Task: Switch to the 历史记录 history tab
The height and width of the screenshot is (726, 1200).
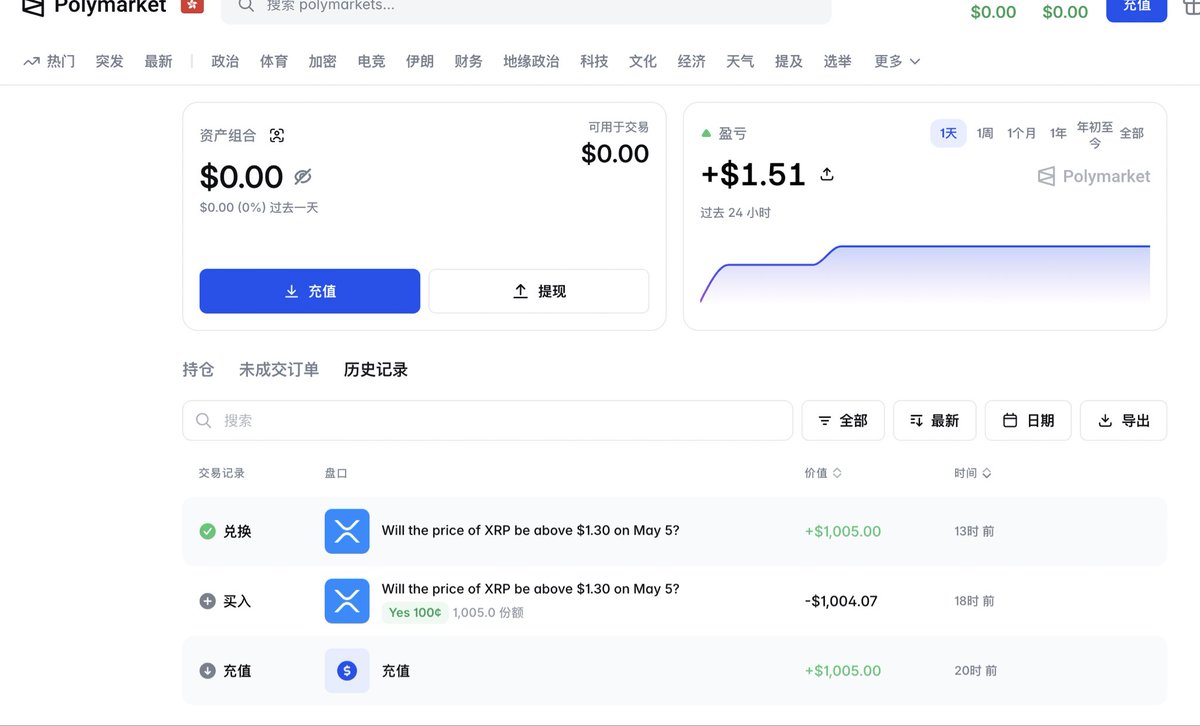Action: [x=376, y=369]
